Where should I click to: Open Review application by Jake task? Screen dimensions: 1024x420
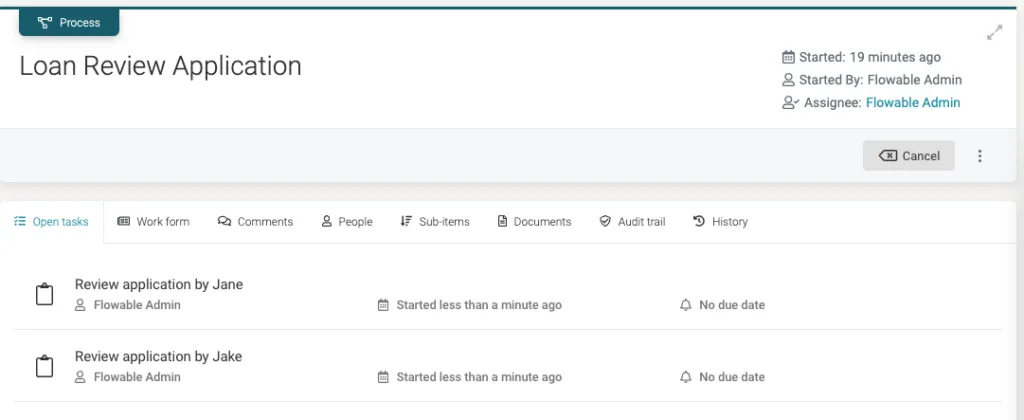click(x=159, y=356)
